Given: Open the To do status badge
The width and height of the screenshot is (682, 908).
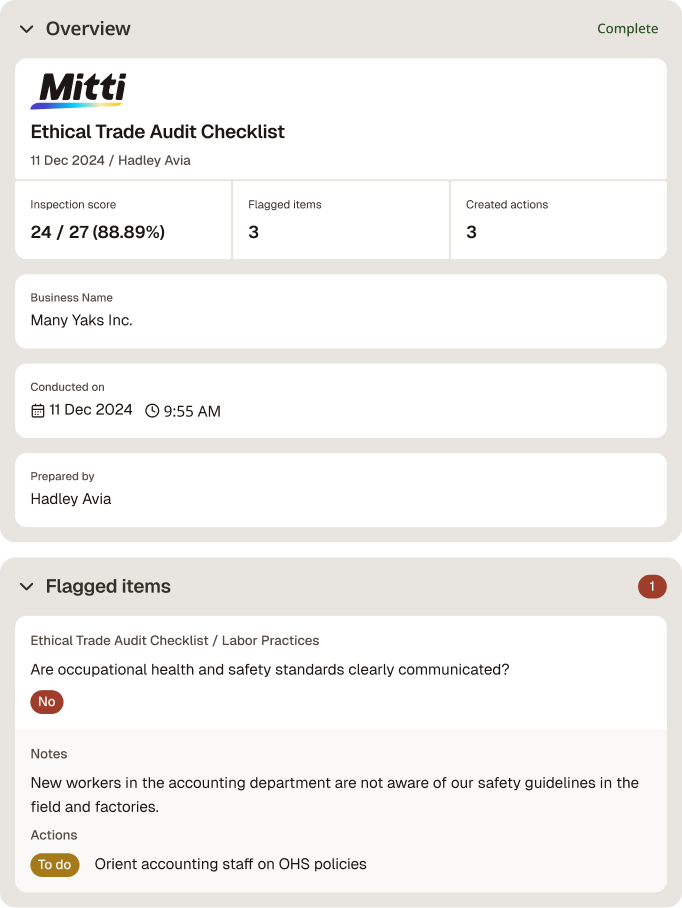Looking at the screenshot, I should [55, 865].
